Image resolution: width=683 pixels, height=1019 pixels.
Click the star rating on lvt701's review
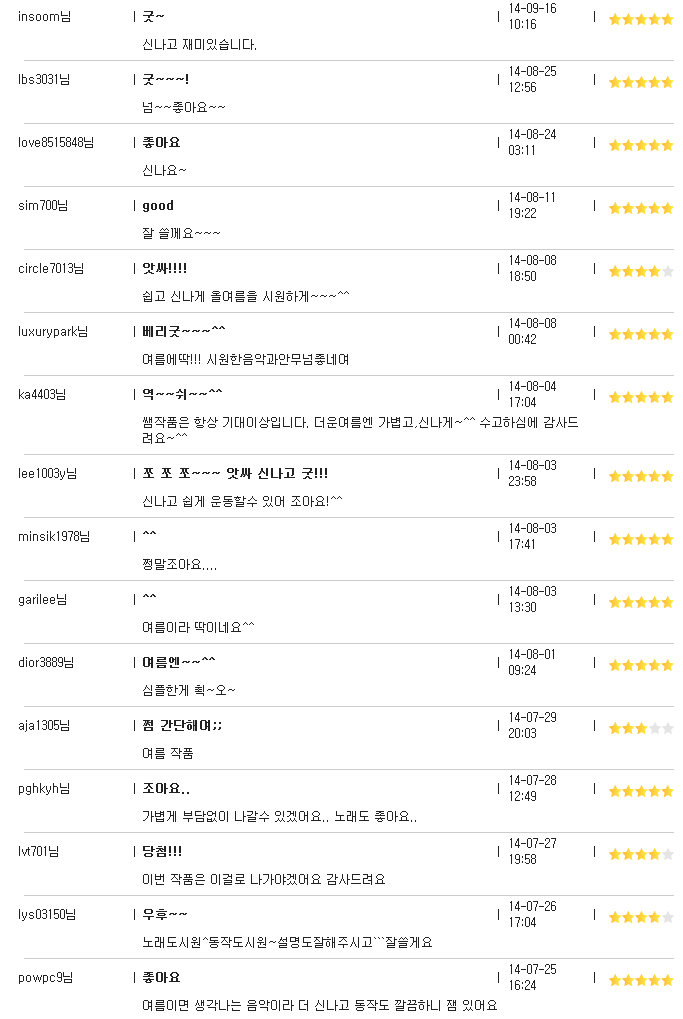click(x=641, y=855)
